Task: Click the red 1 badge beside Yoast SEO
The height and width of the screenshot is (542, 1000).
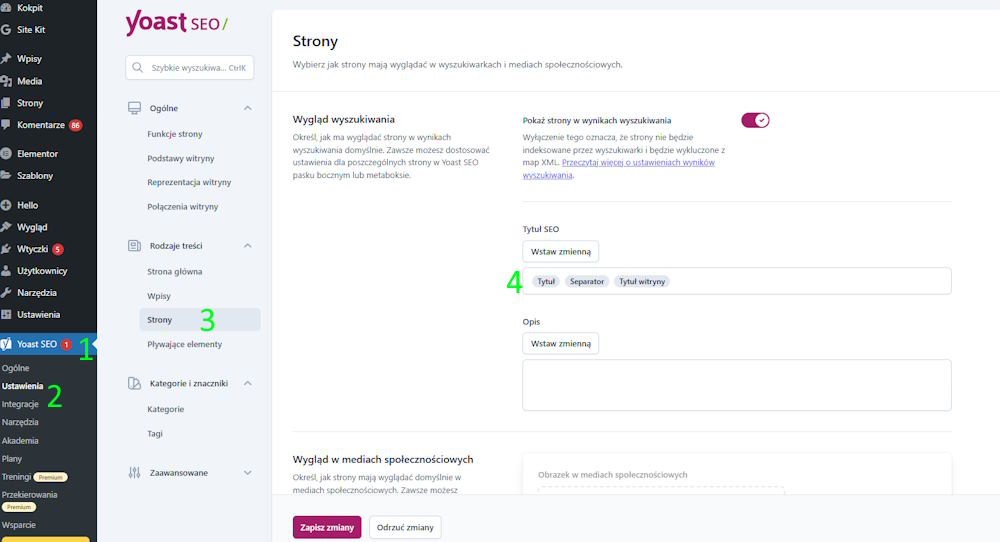Action: click(66, 344)
